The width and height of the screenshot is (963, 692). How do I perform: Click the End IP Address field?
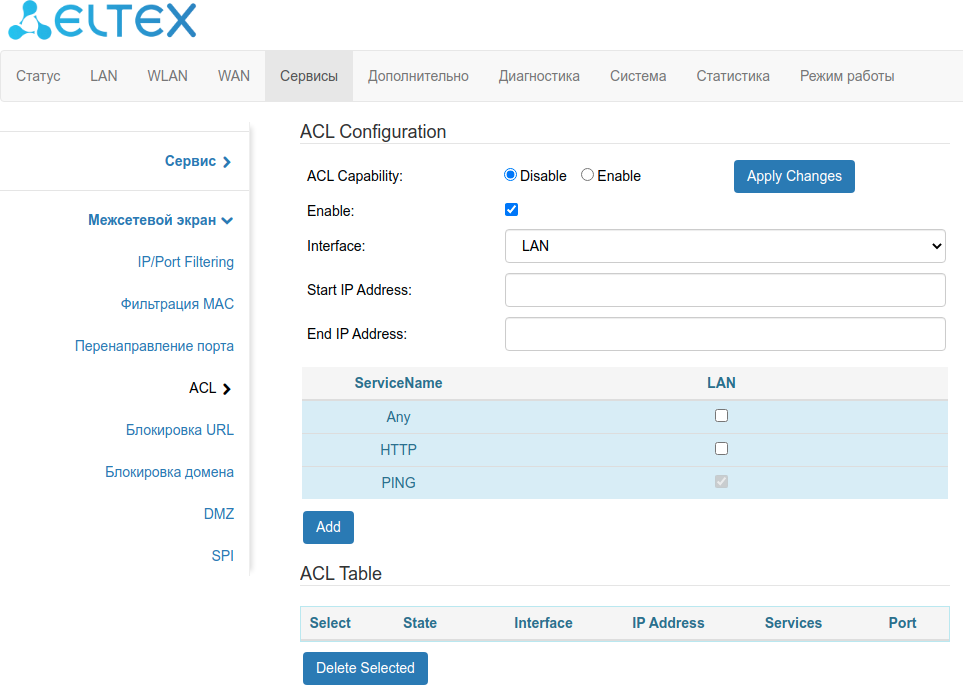click(x=725, y=334)
